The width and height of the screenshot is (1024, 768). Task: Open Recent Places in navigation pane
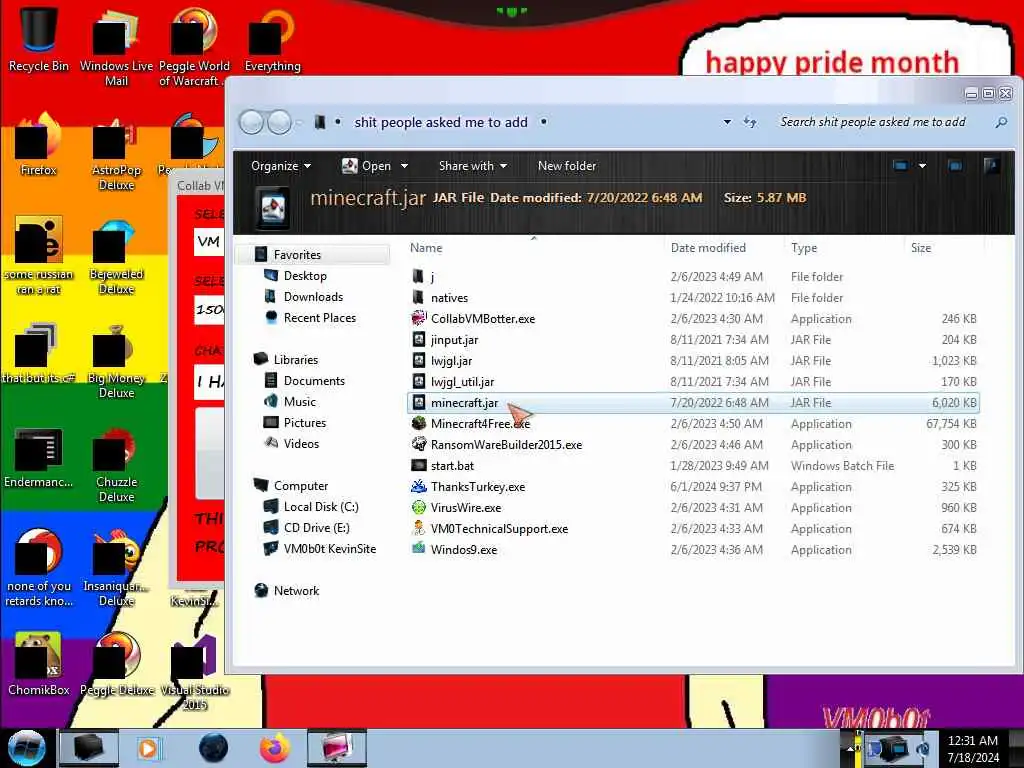pyautogui.click(x=320, y=317)
